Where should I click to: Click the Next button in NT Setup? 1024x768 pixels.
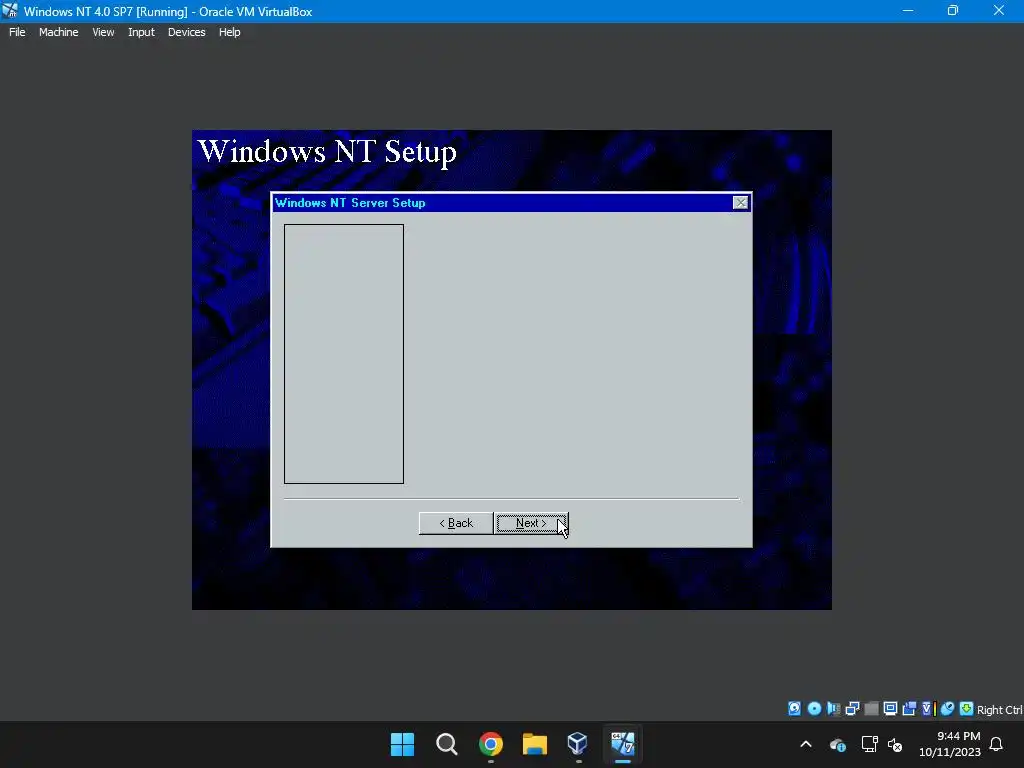tap(532, 523)
